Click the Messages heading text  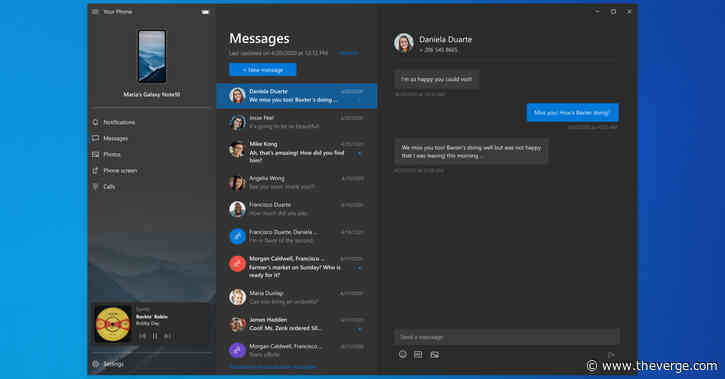point(259,39)
